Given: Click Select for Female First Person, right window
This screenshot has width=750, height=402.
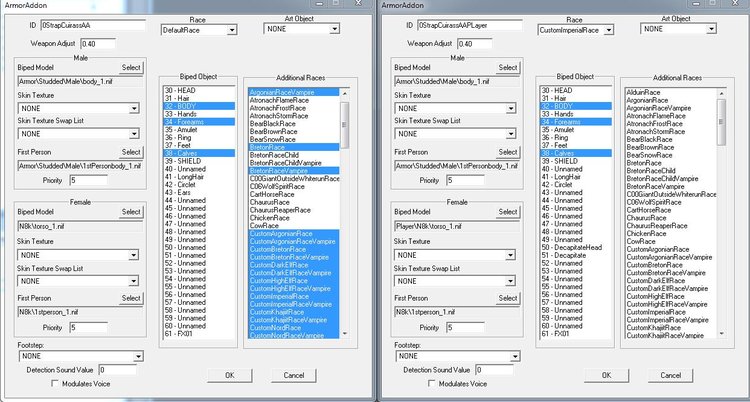Looking at the screenshot, I should [508, 298].
